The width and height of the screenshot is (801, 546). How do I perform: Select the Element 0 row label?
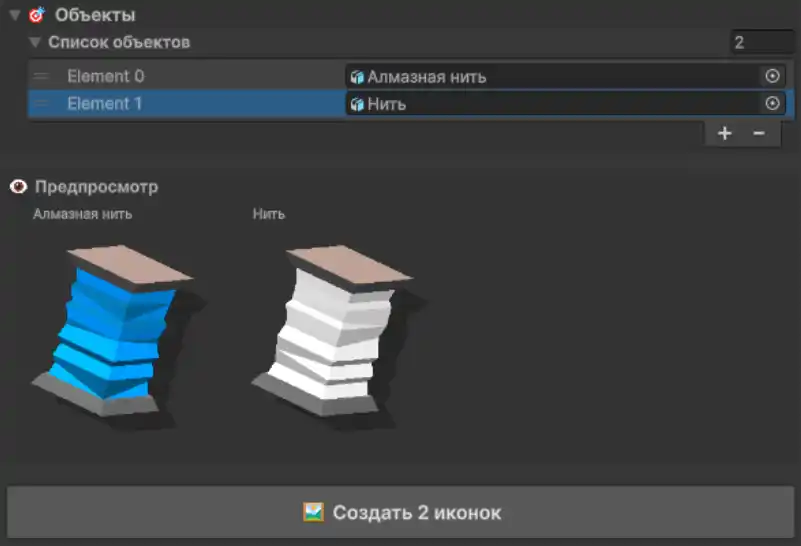[106, 77]
